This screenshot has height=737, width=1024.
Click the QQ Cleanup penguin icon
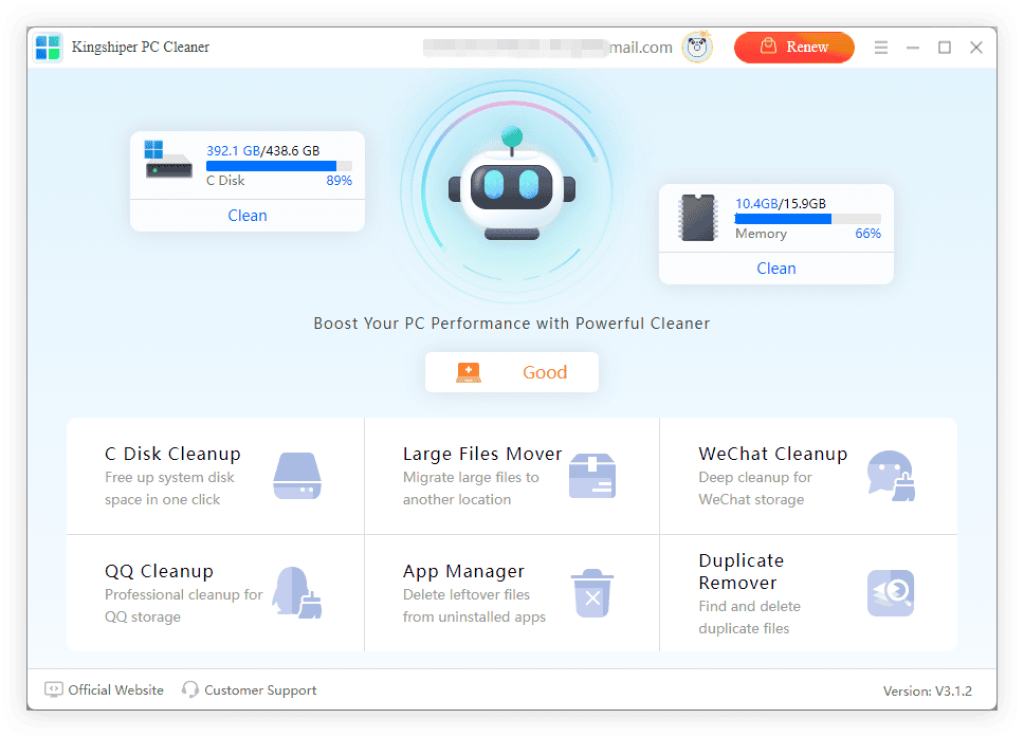click(297, 593)
